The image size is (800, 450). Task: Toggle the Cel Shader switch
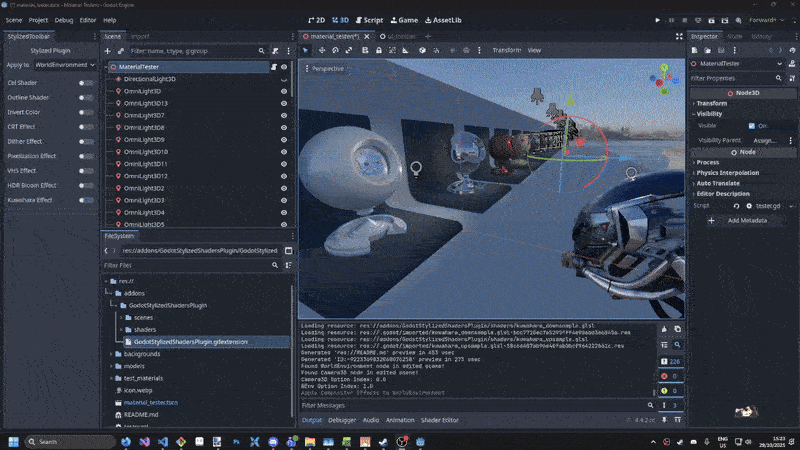pos(87,83)
